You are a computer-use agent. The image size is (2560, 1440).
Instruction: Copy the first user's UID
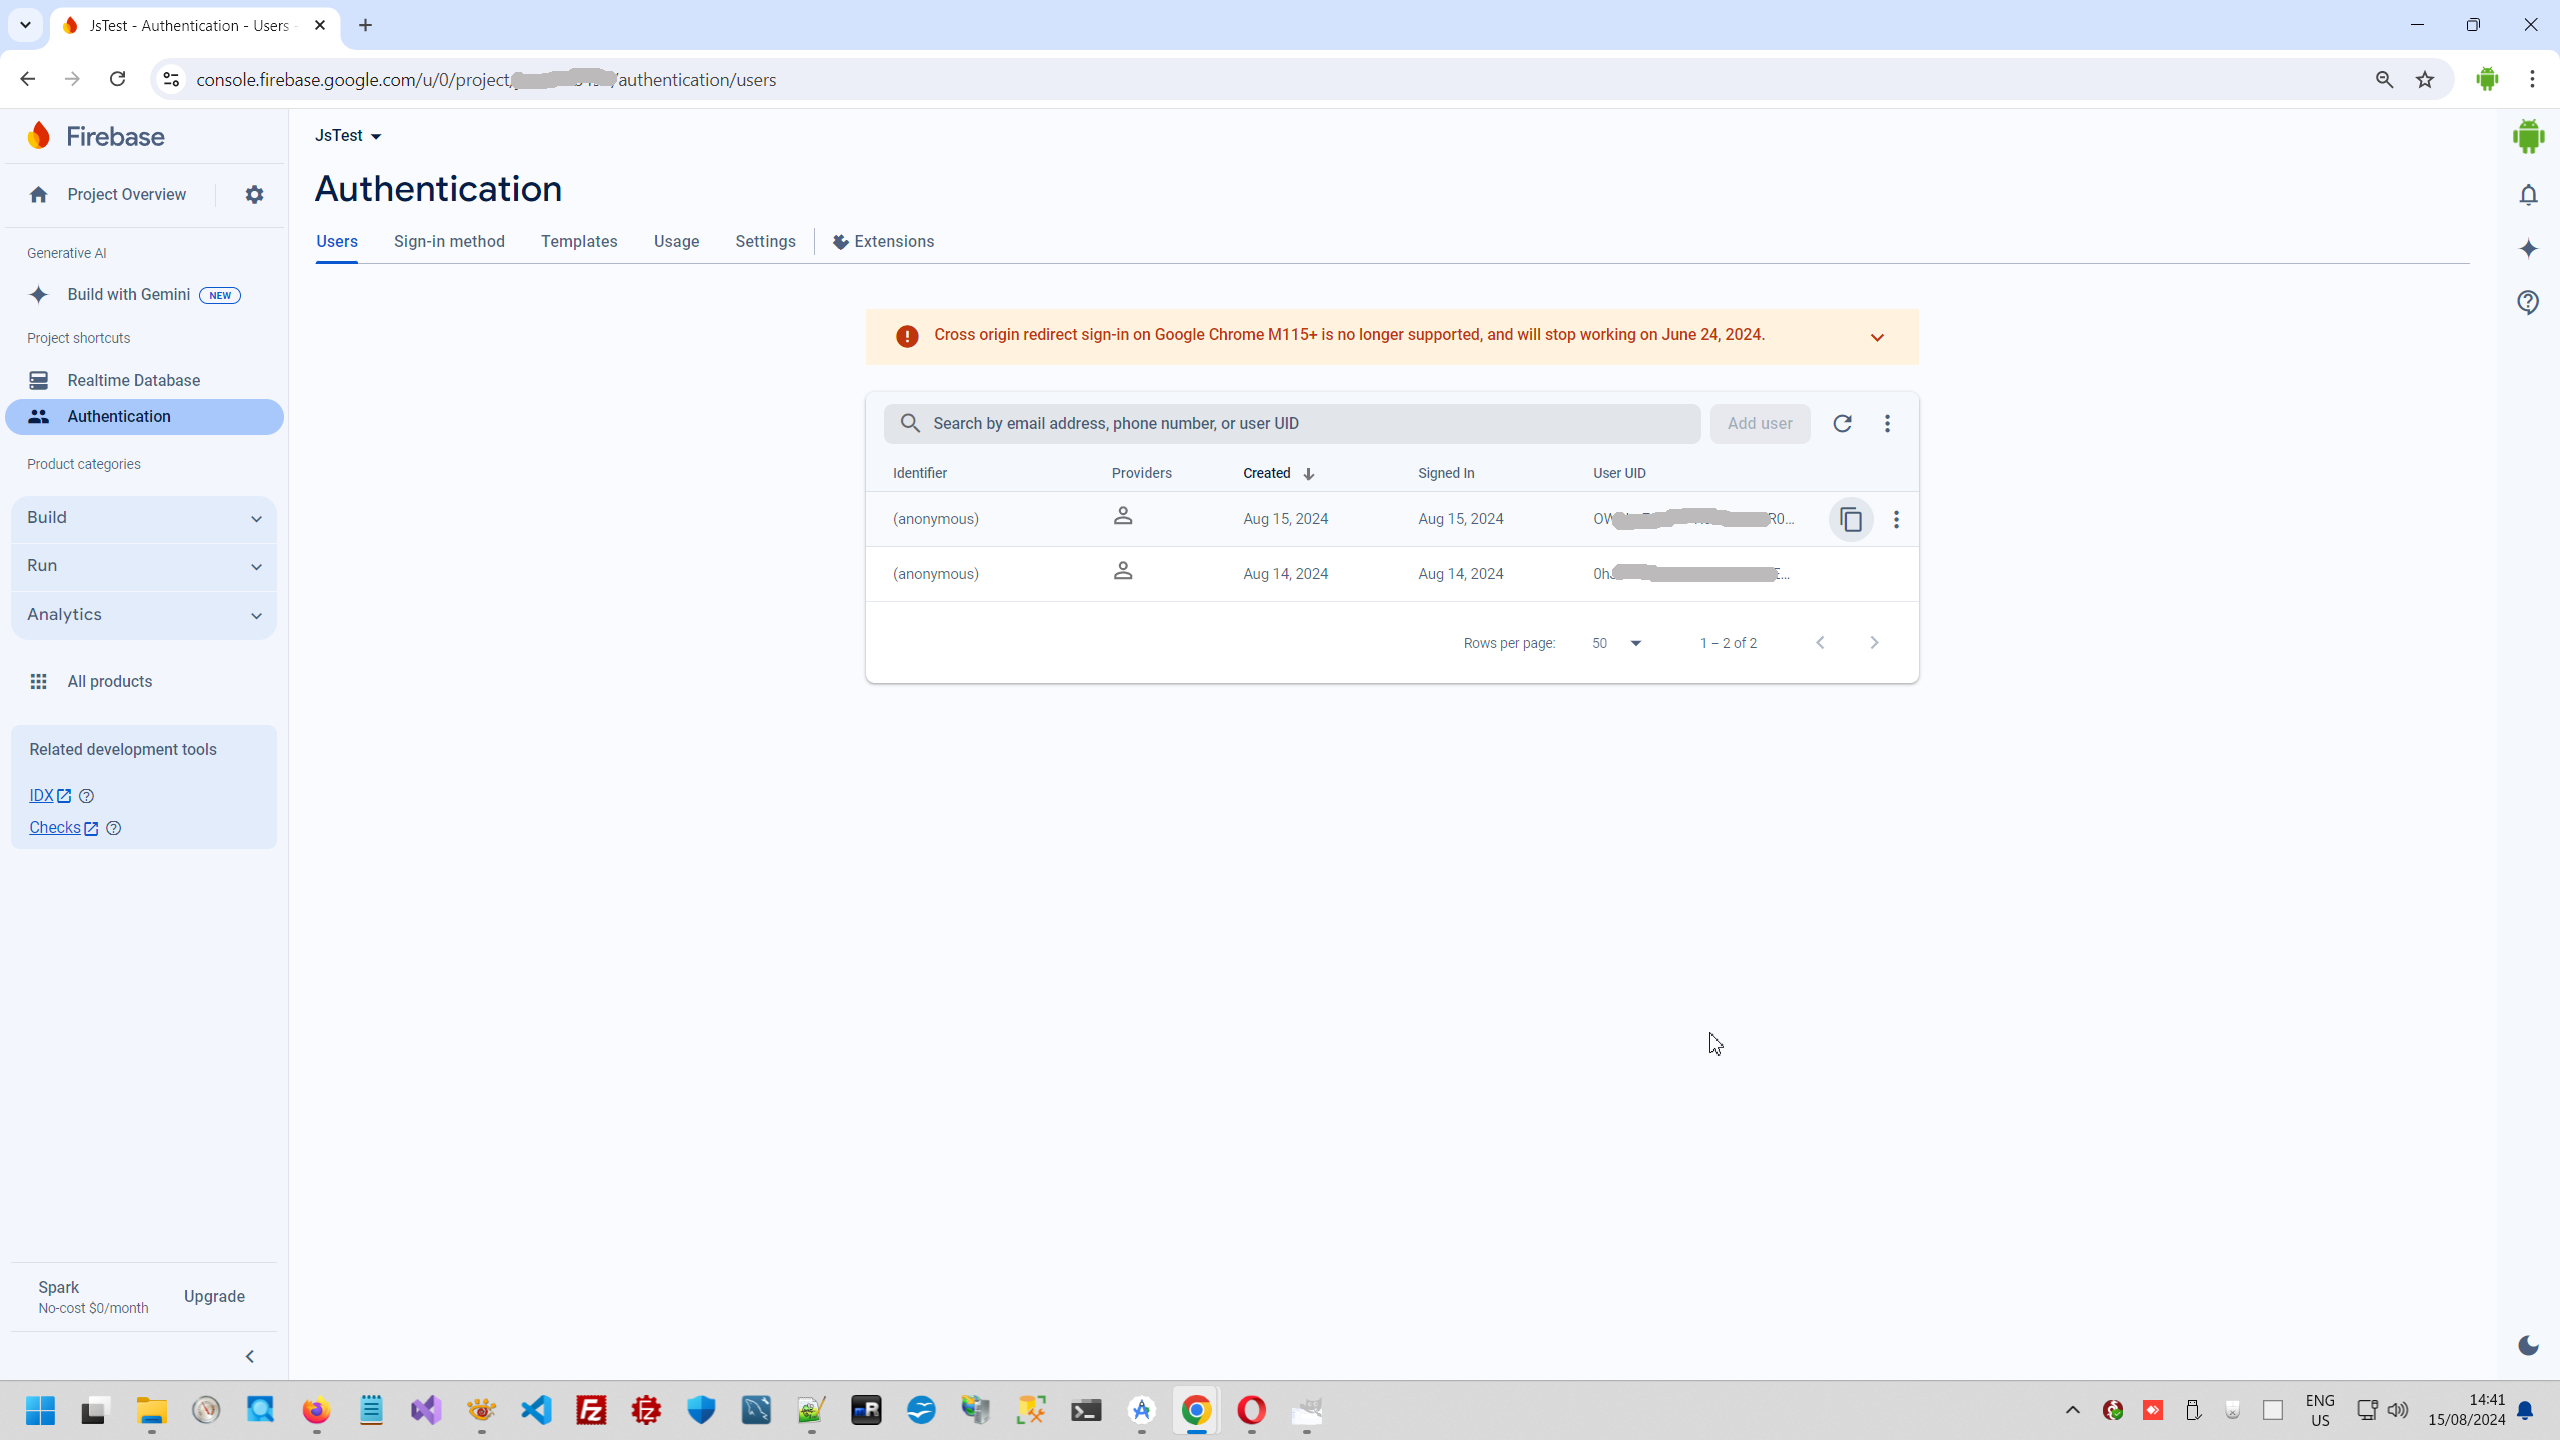(x=1851, y=519)
